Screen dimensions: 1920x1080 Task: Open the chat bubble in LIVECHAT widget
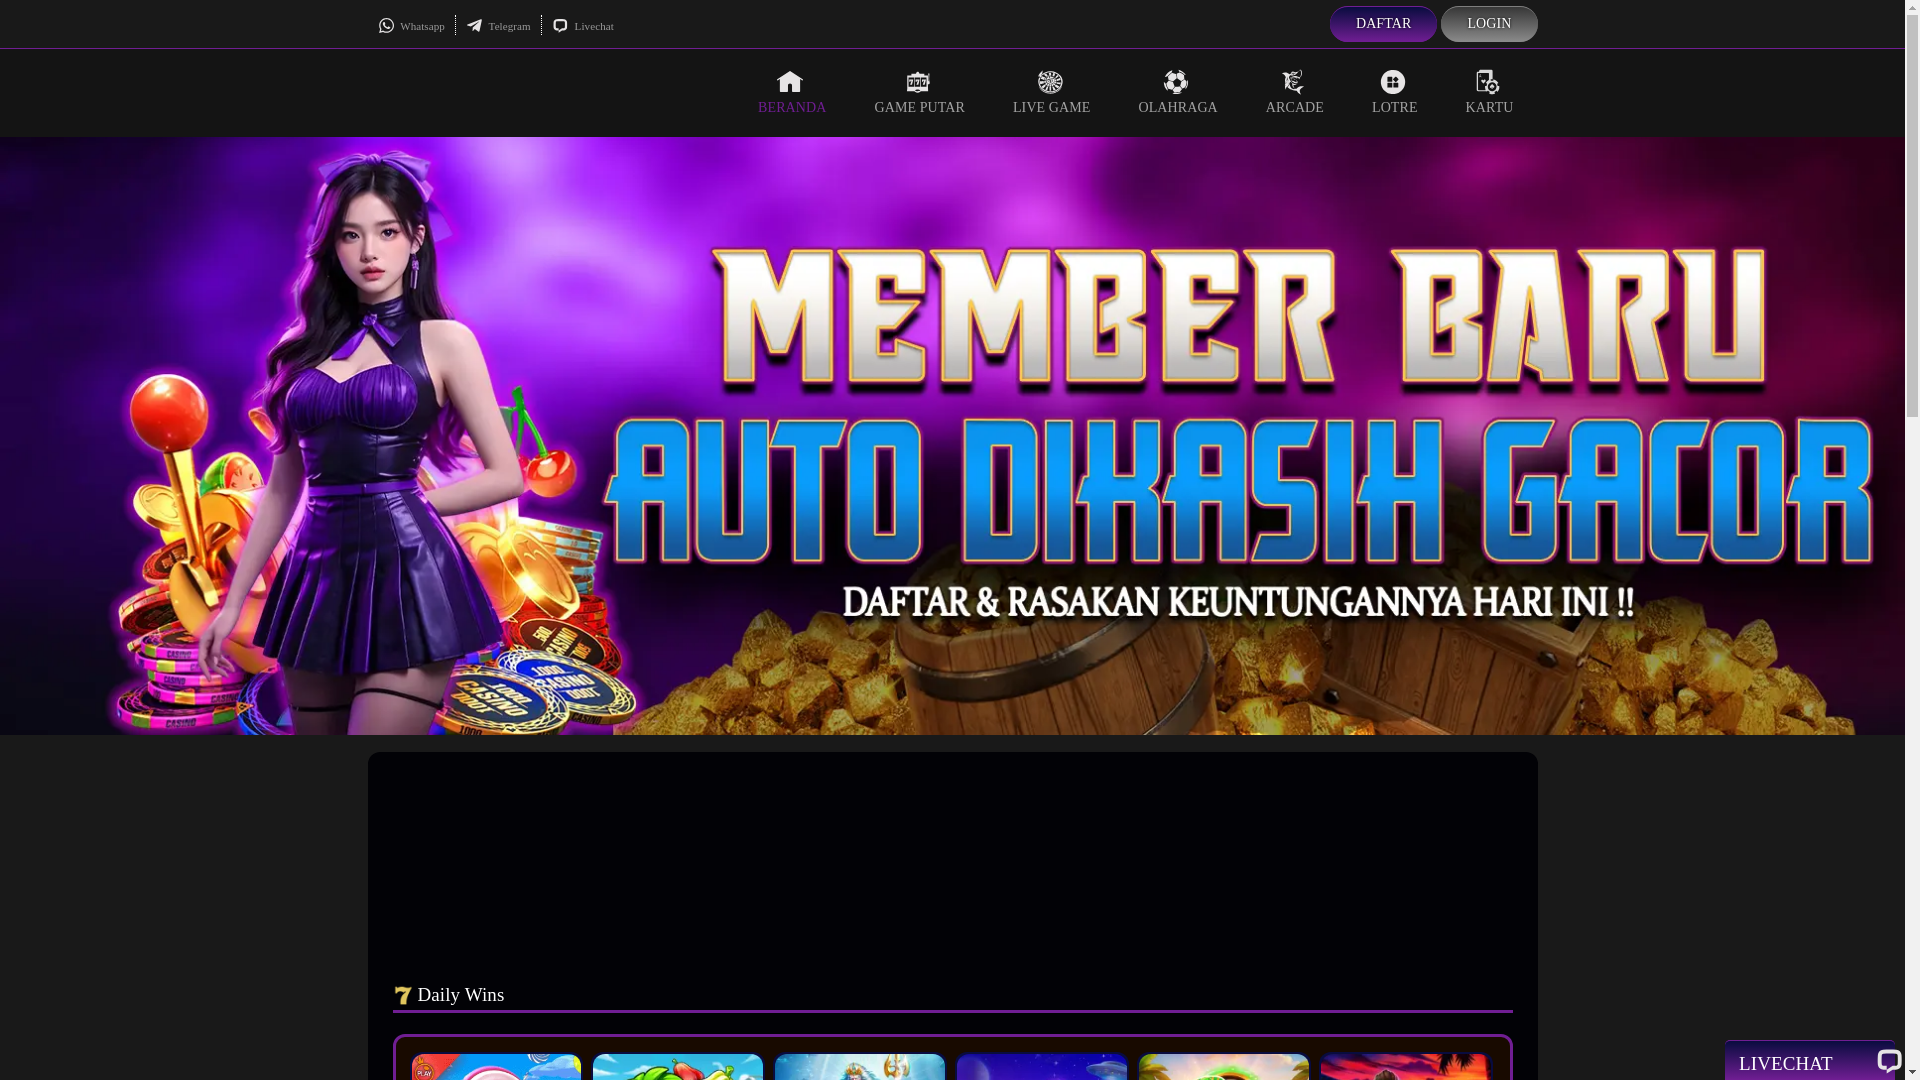tap(1888, 1061)
